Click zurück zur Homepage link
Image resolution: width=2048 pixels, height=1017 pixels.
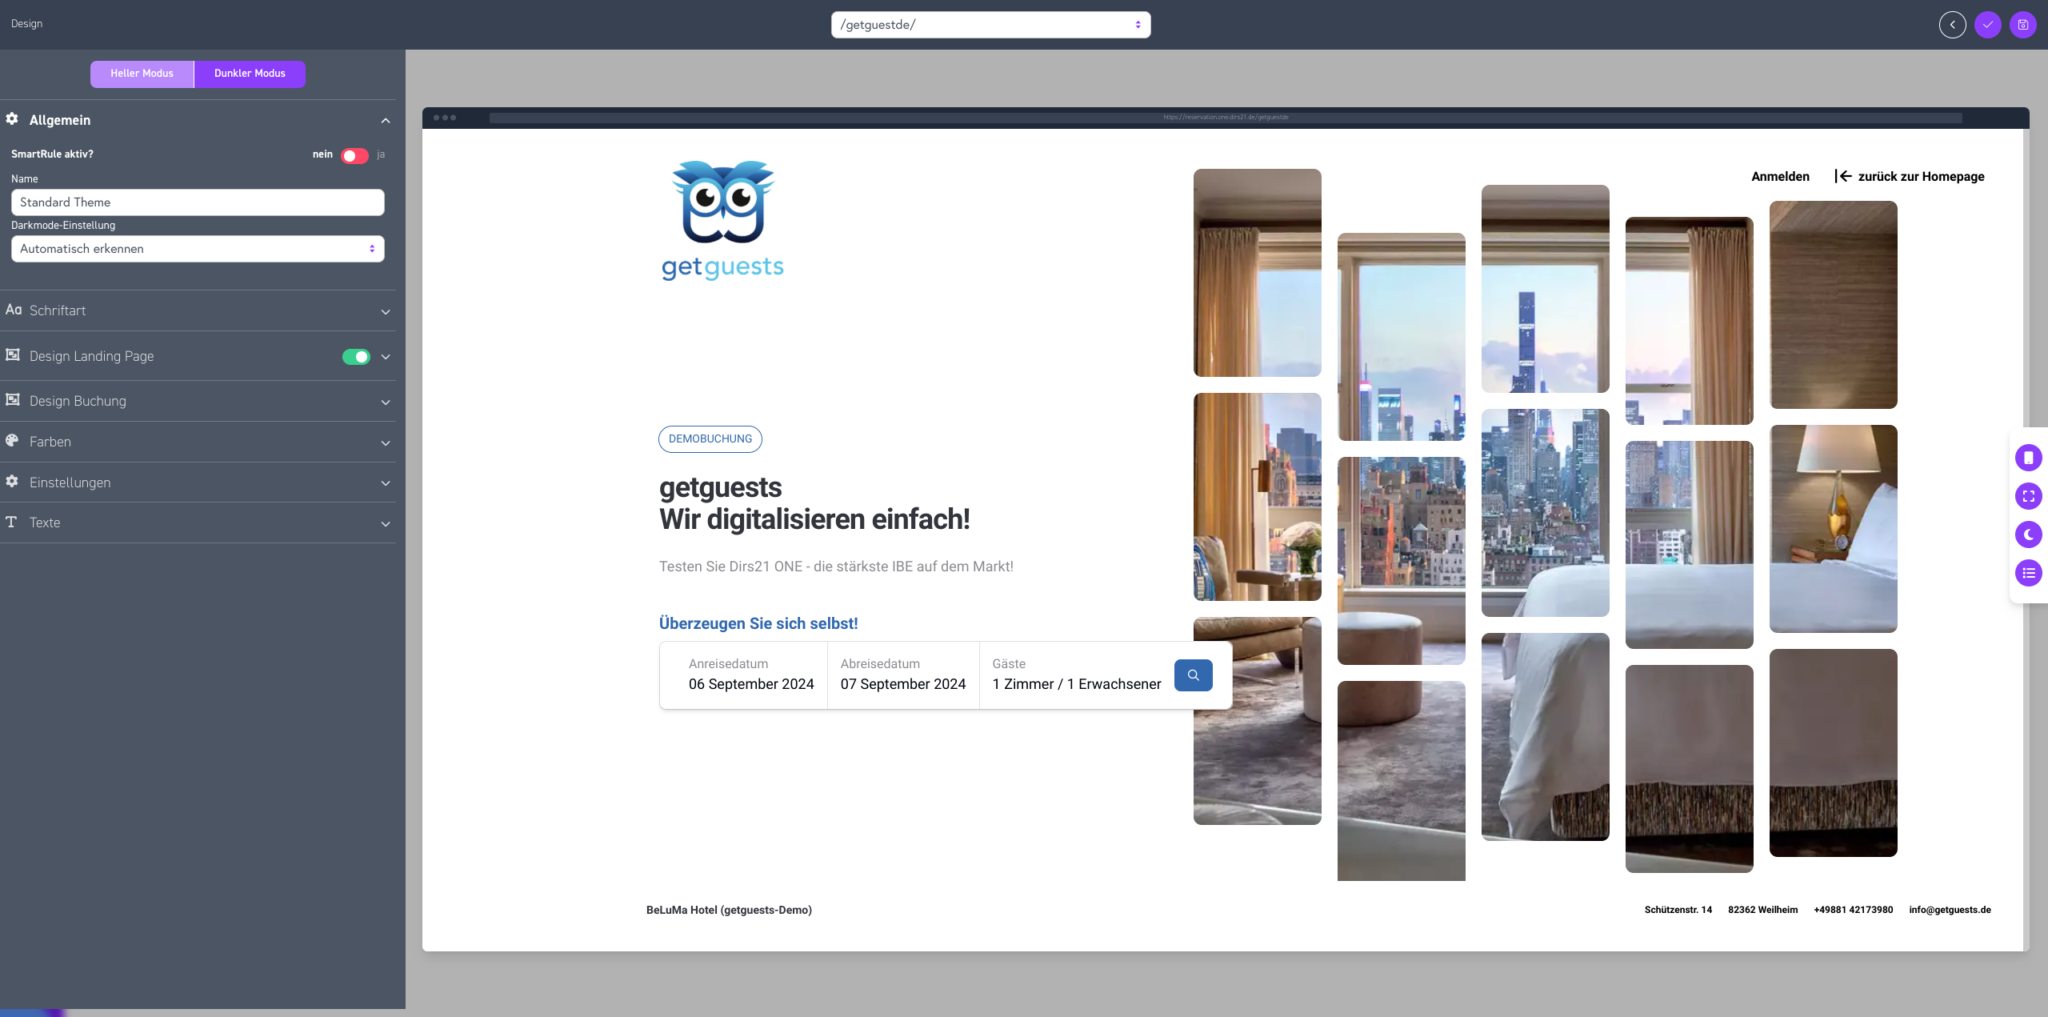(x=1910, y=177)
